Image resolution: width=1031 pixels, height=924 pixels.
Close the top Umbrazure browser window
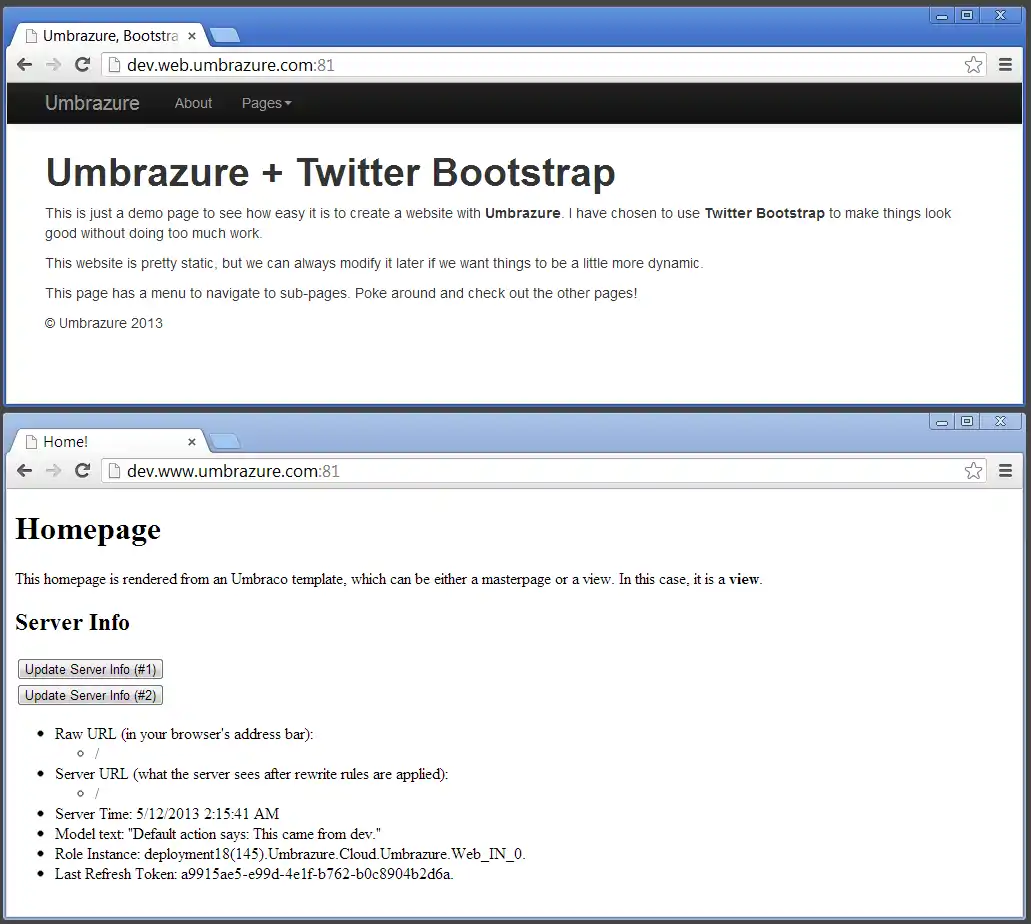click(1001, 16)
